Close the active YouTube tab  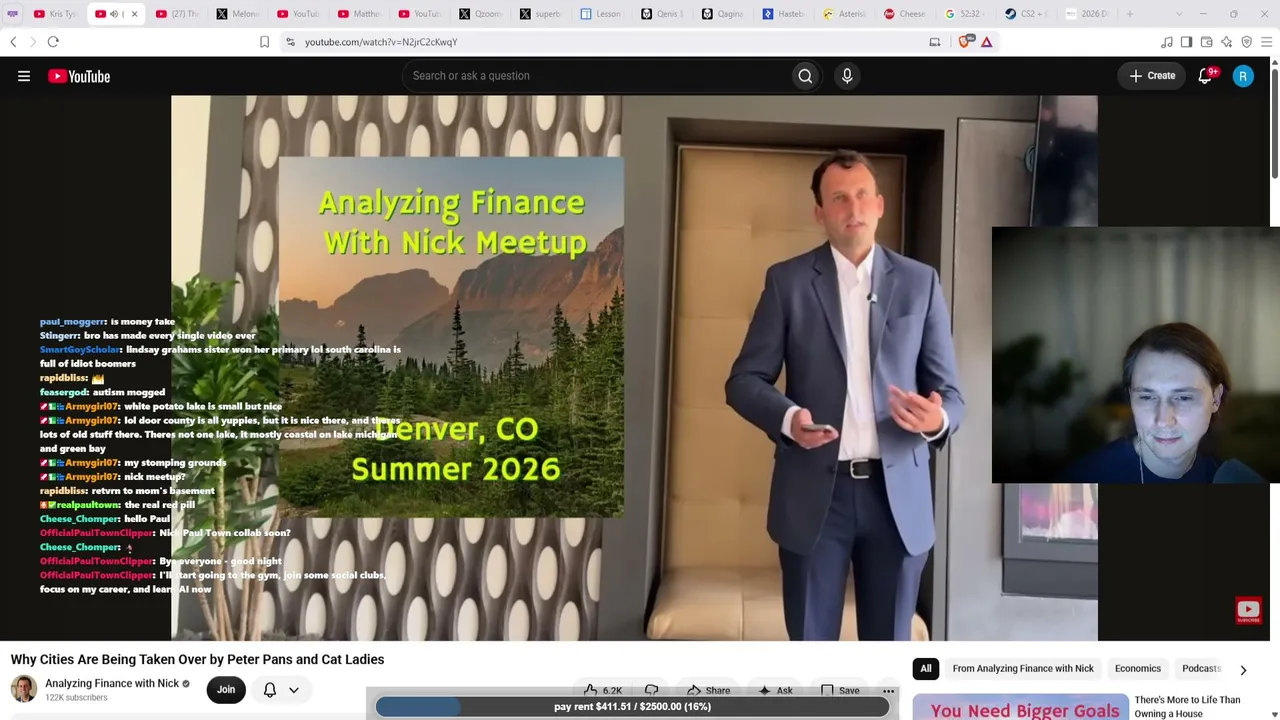click(x=134, y=14)
